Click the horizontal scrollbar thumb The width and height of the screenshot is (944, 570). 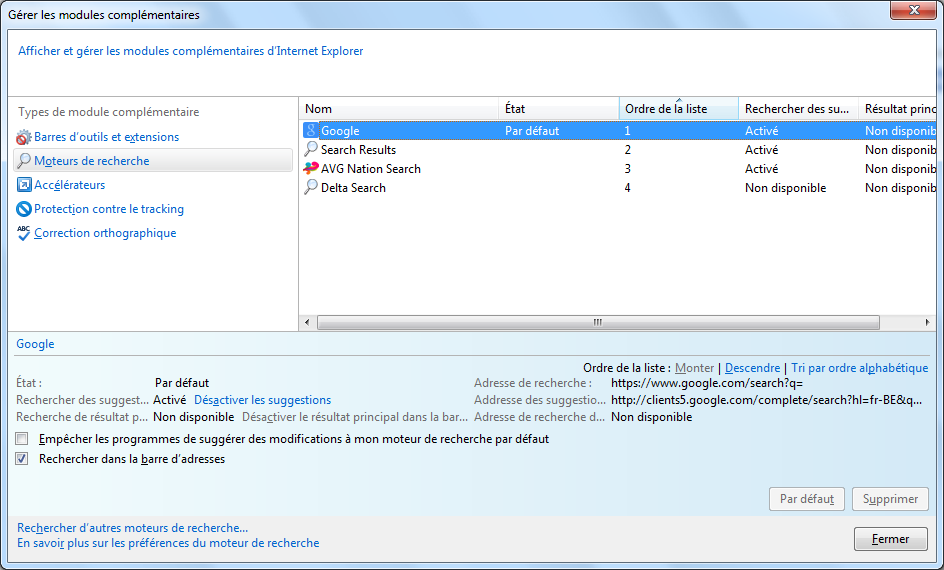pos(598,323)
